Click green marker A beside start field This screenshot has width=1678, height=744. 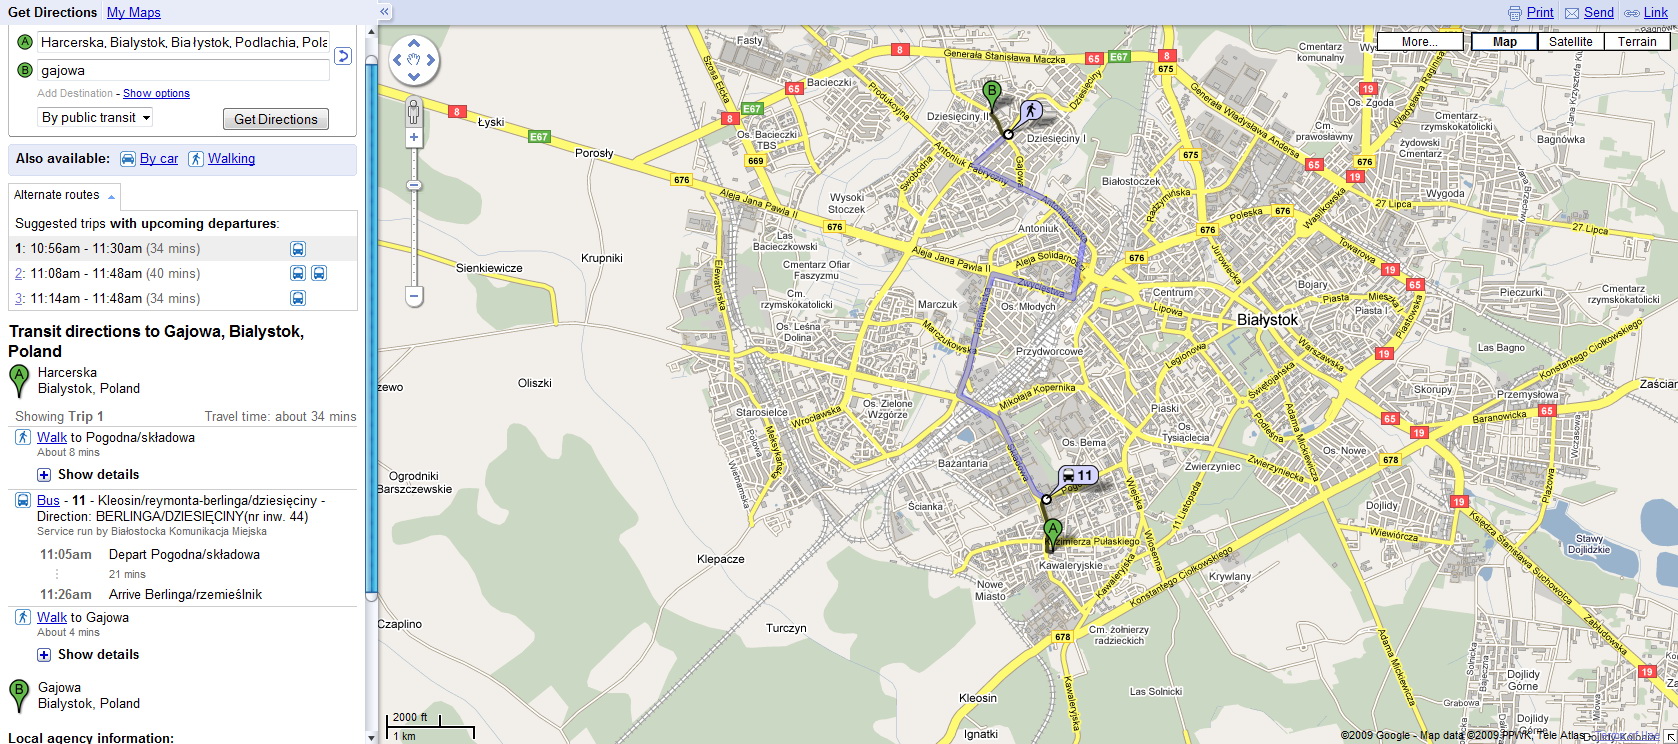[x=25, y=42]
